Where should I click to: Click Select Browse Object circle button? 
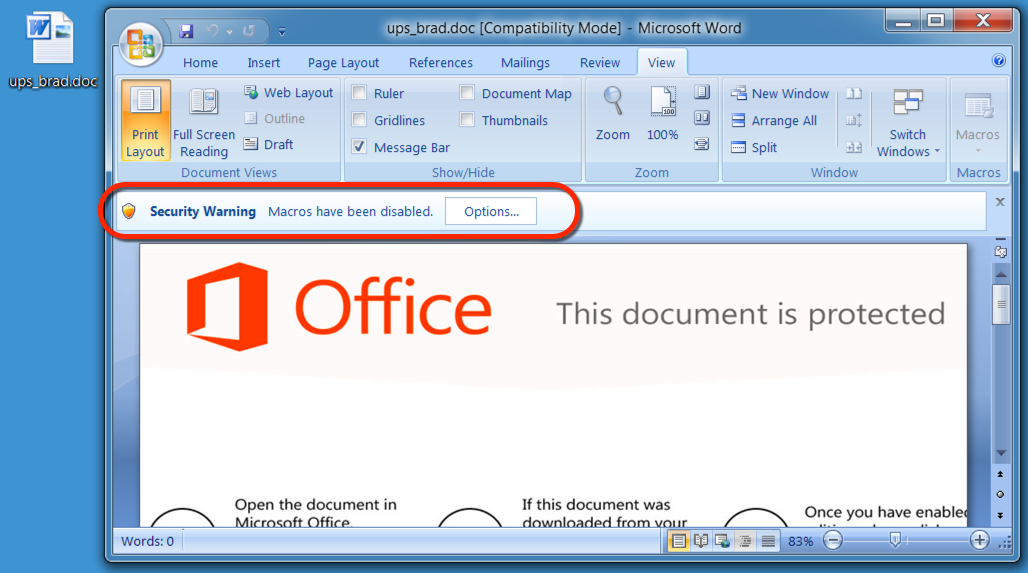pyautogui.click(x=1000, y=494)
